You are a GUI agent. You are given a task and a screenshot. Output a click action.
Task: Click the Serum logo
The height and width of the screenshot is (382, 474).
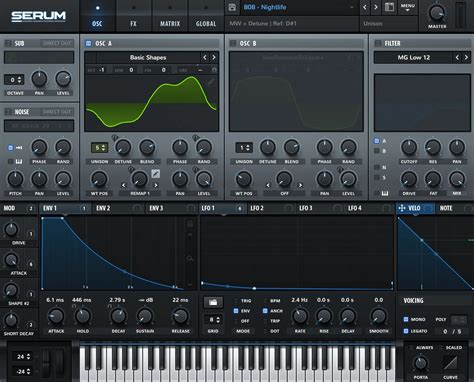pos(39,16)
